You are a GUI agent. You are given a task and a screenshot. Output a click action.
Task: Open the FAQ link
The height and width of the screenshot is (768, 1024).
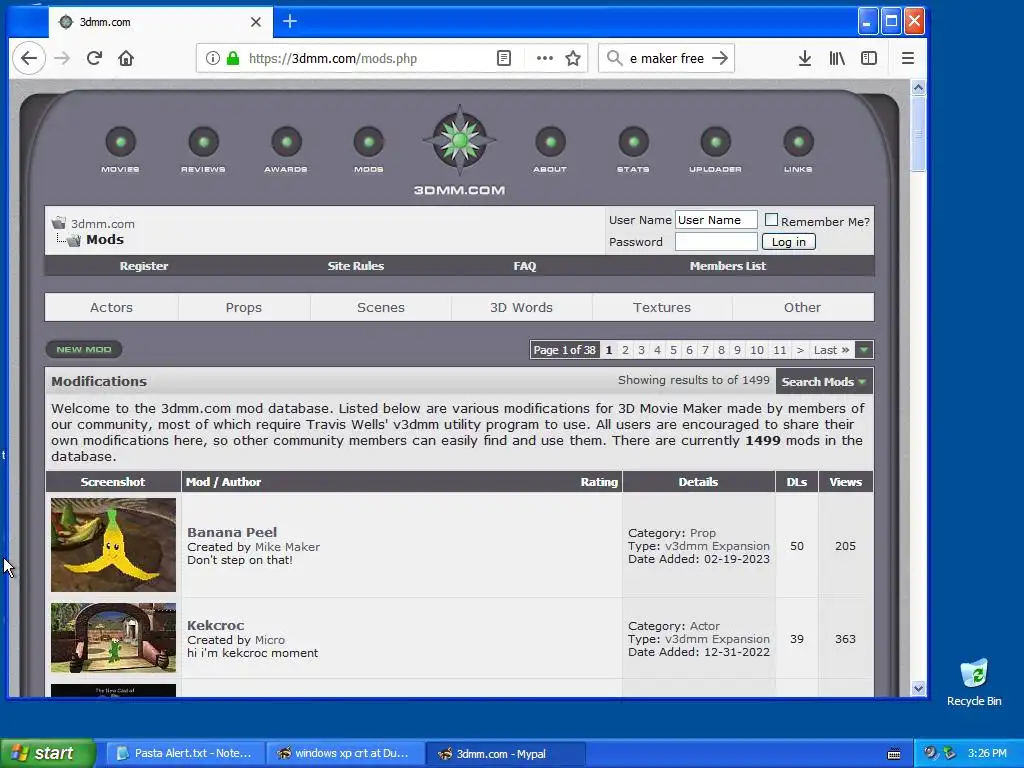coord(524,266)
